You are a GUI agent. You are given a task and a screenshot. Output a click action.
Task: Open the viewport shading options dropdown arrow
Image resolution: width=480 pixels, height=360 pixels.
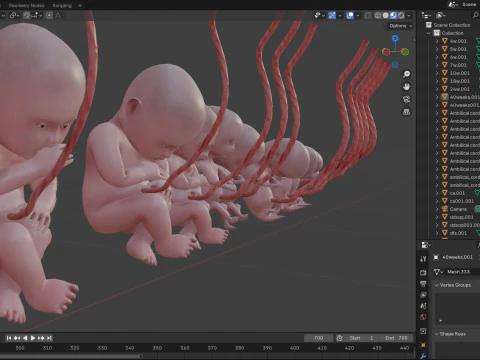tap(409, 15)
